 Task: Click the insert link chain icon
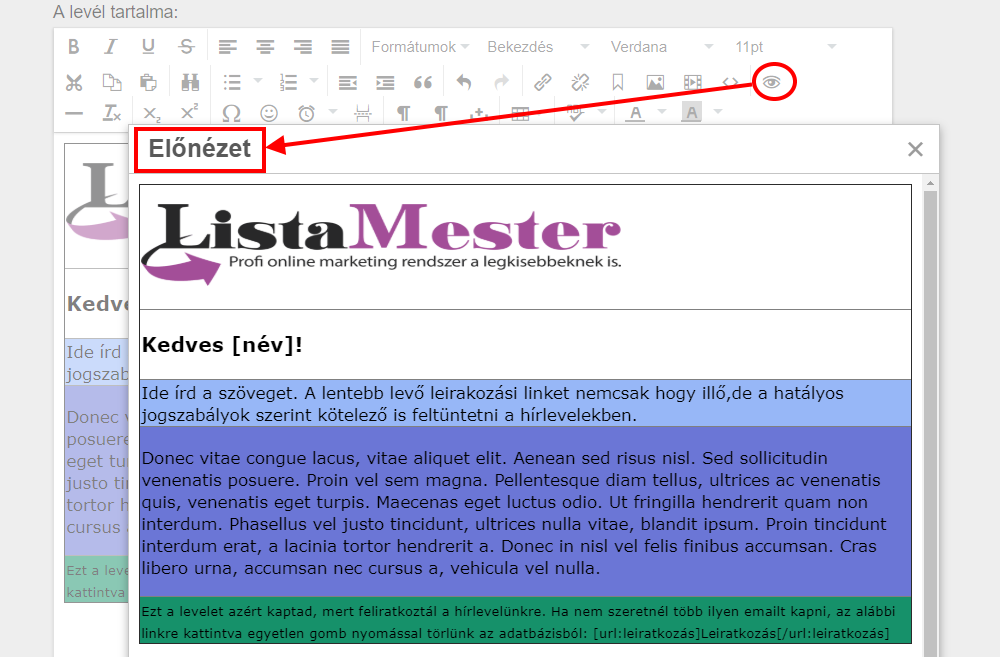(x=543, y=82)
